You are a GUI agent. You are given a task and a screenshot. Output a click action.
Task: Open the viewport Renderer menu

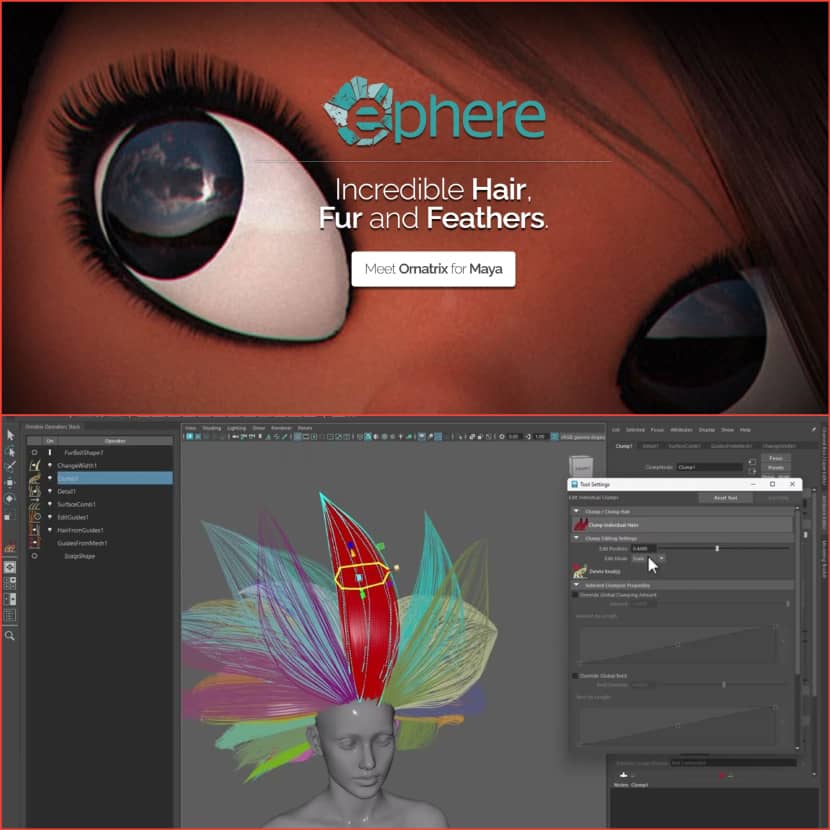tap(281, 428)
